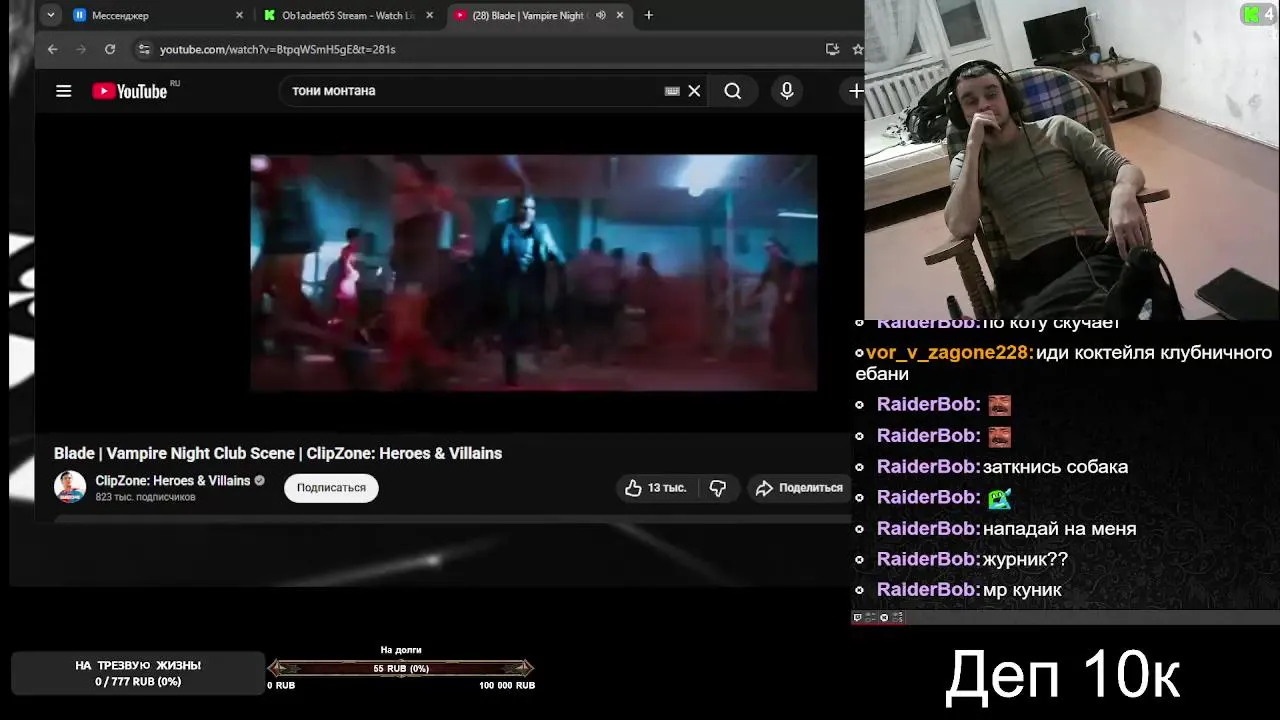Click the Blade video player

(533, 272)
